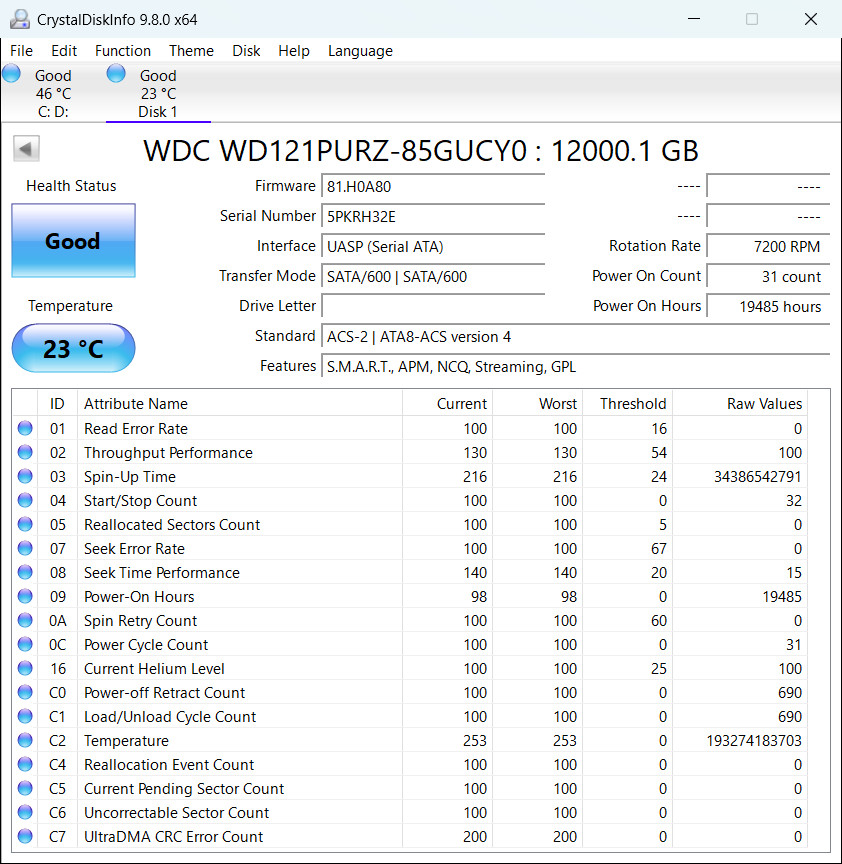The height and width of the screenshot is (864, 842).
Task: Click the blue status orb for Disk 1
Action: click(x=116, y=73)
